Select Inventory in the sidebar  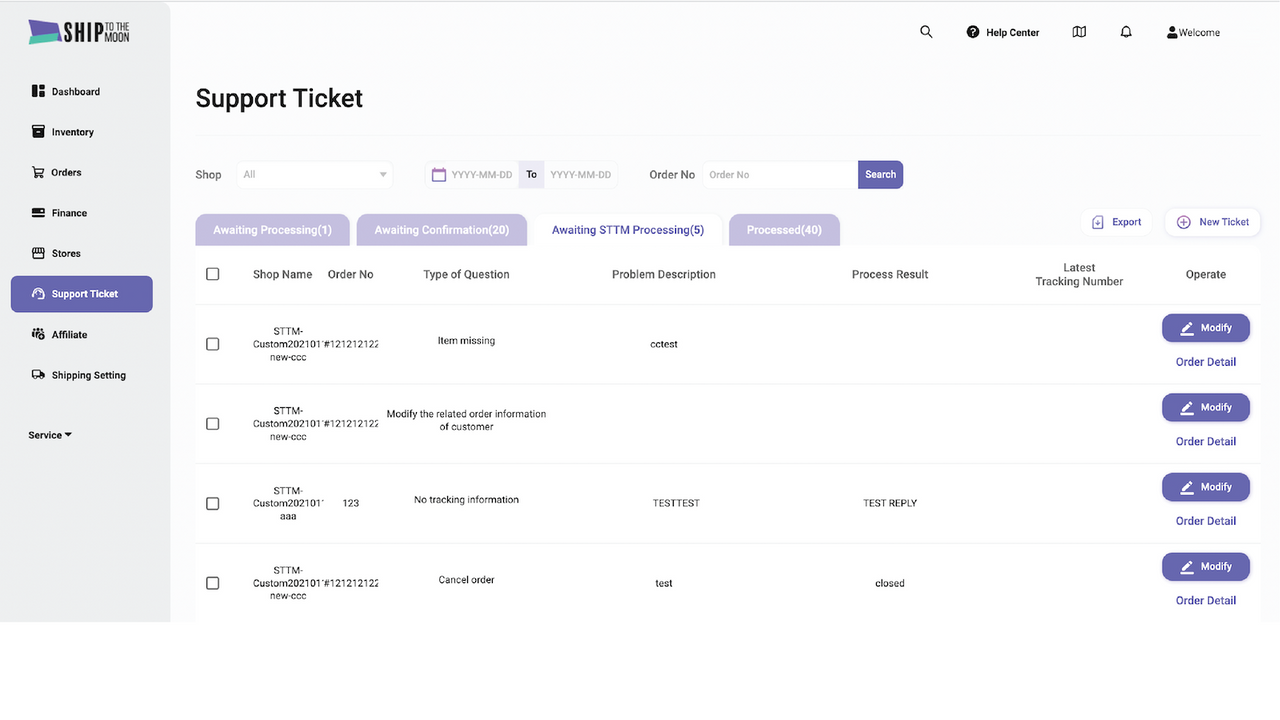tap(70, 131)
